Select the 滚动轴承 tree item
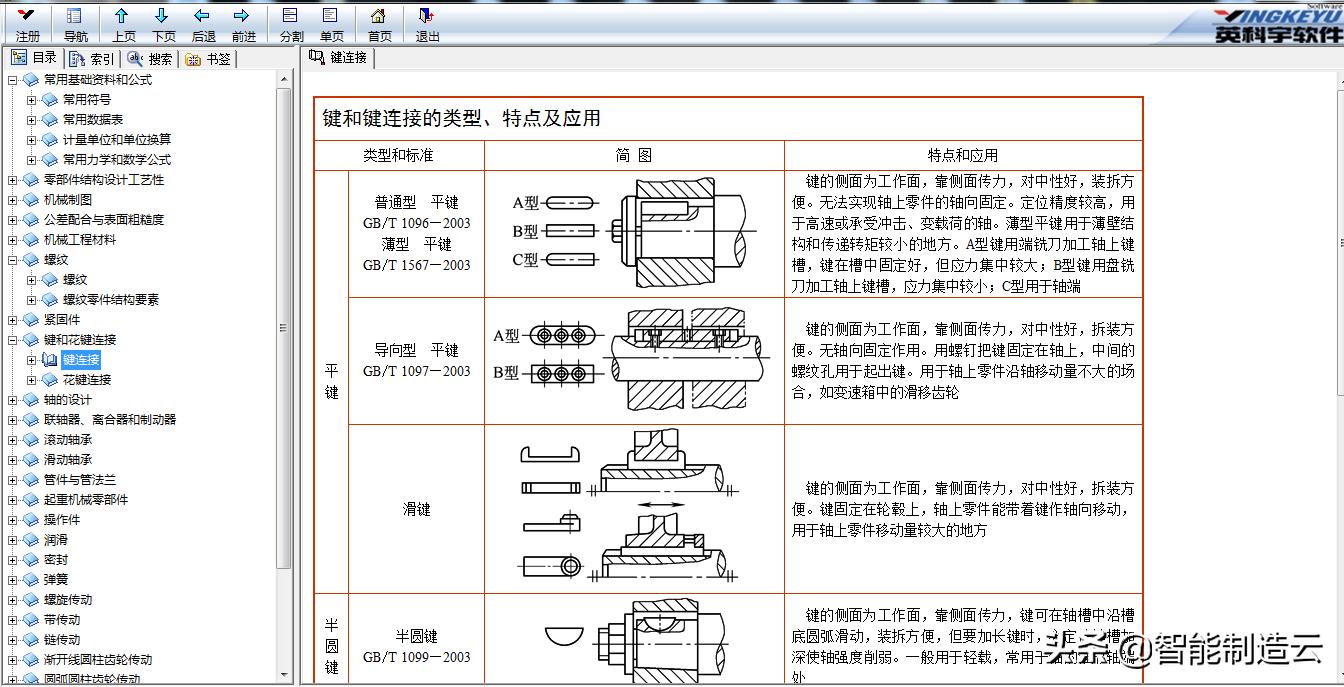 tap(67, 440)
